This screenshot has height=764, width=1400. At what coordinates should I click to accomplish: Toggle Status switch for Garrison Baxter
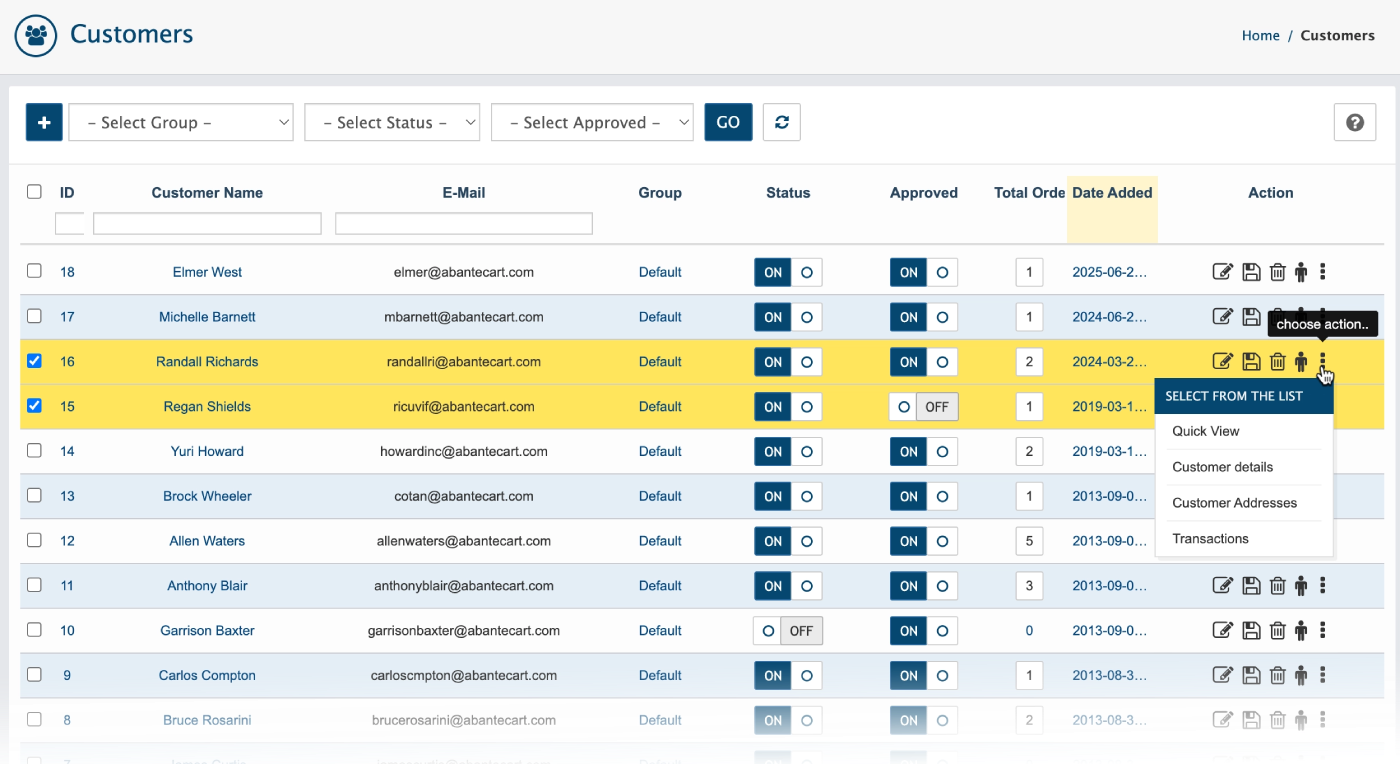point(788,631)
